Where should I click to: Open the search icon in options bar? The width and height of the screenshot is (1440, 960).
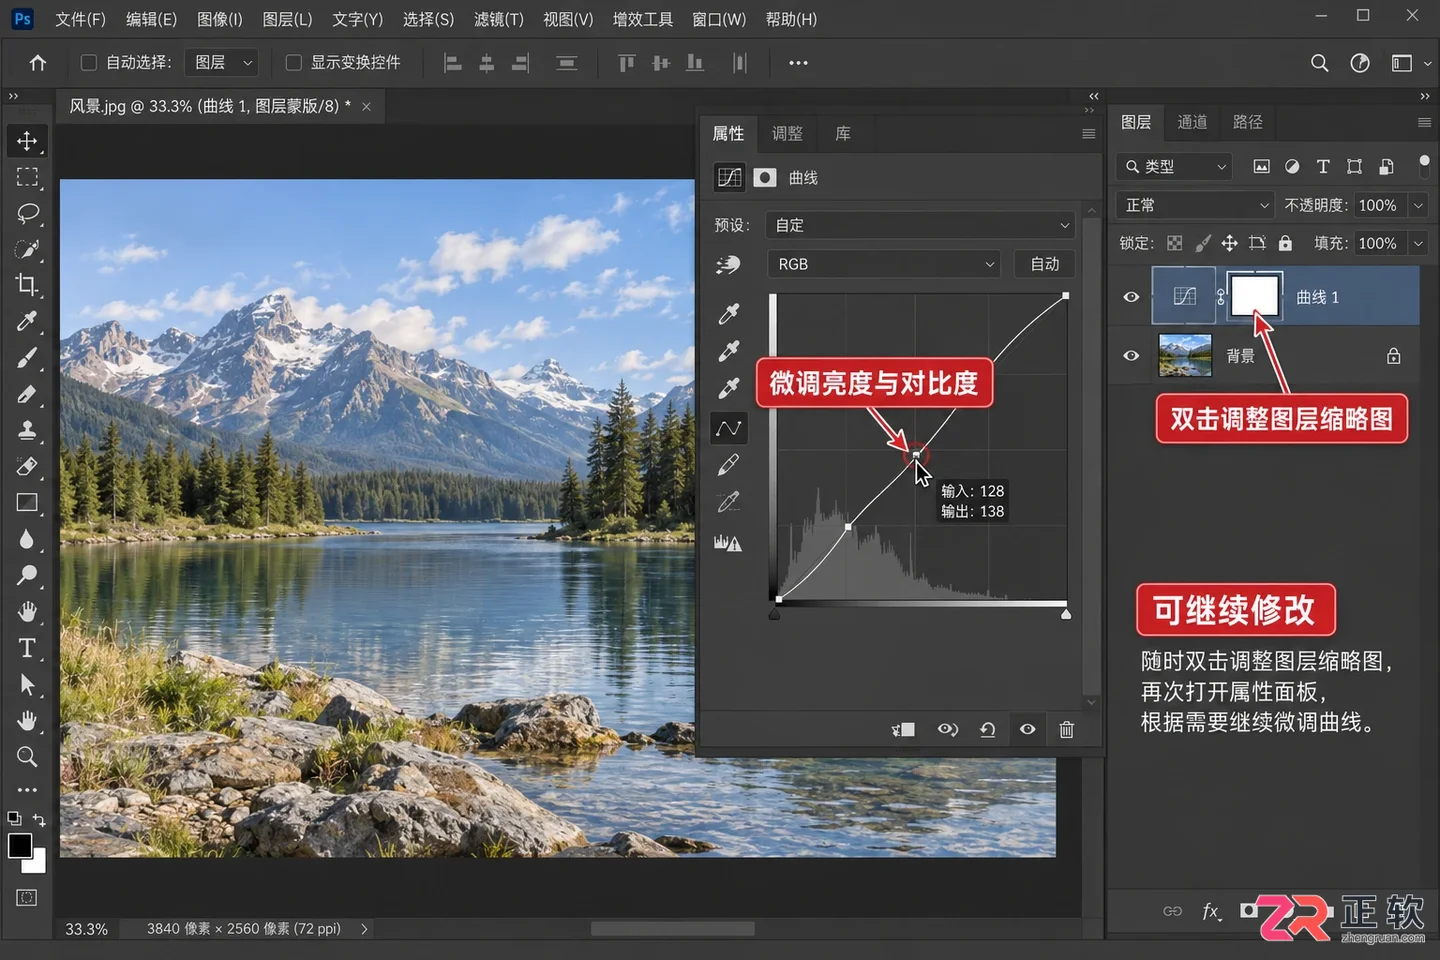tap(1320, 63)
